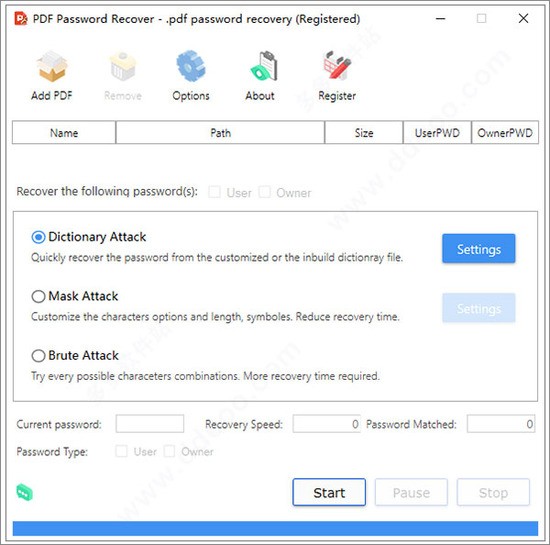Image resolution: width=550 pixels, height=545 pixels.
Task: Click the PDF Password Recover title bar logo
Action: pyautogui.click(x=21, y=19)
